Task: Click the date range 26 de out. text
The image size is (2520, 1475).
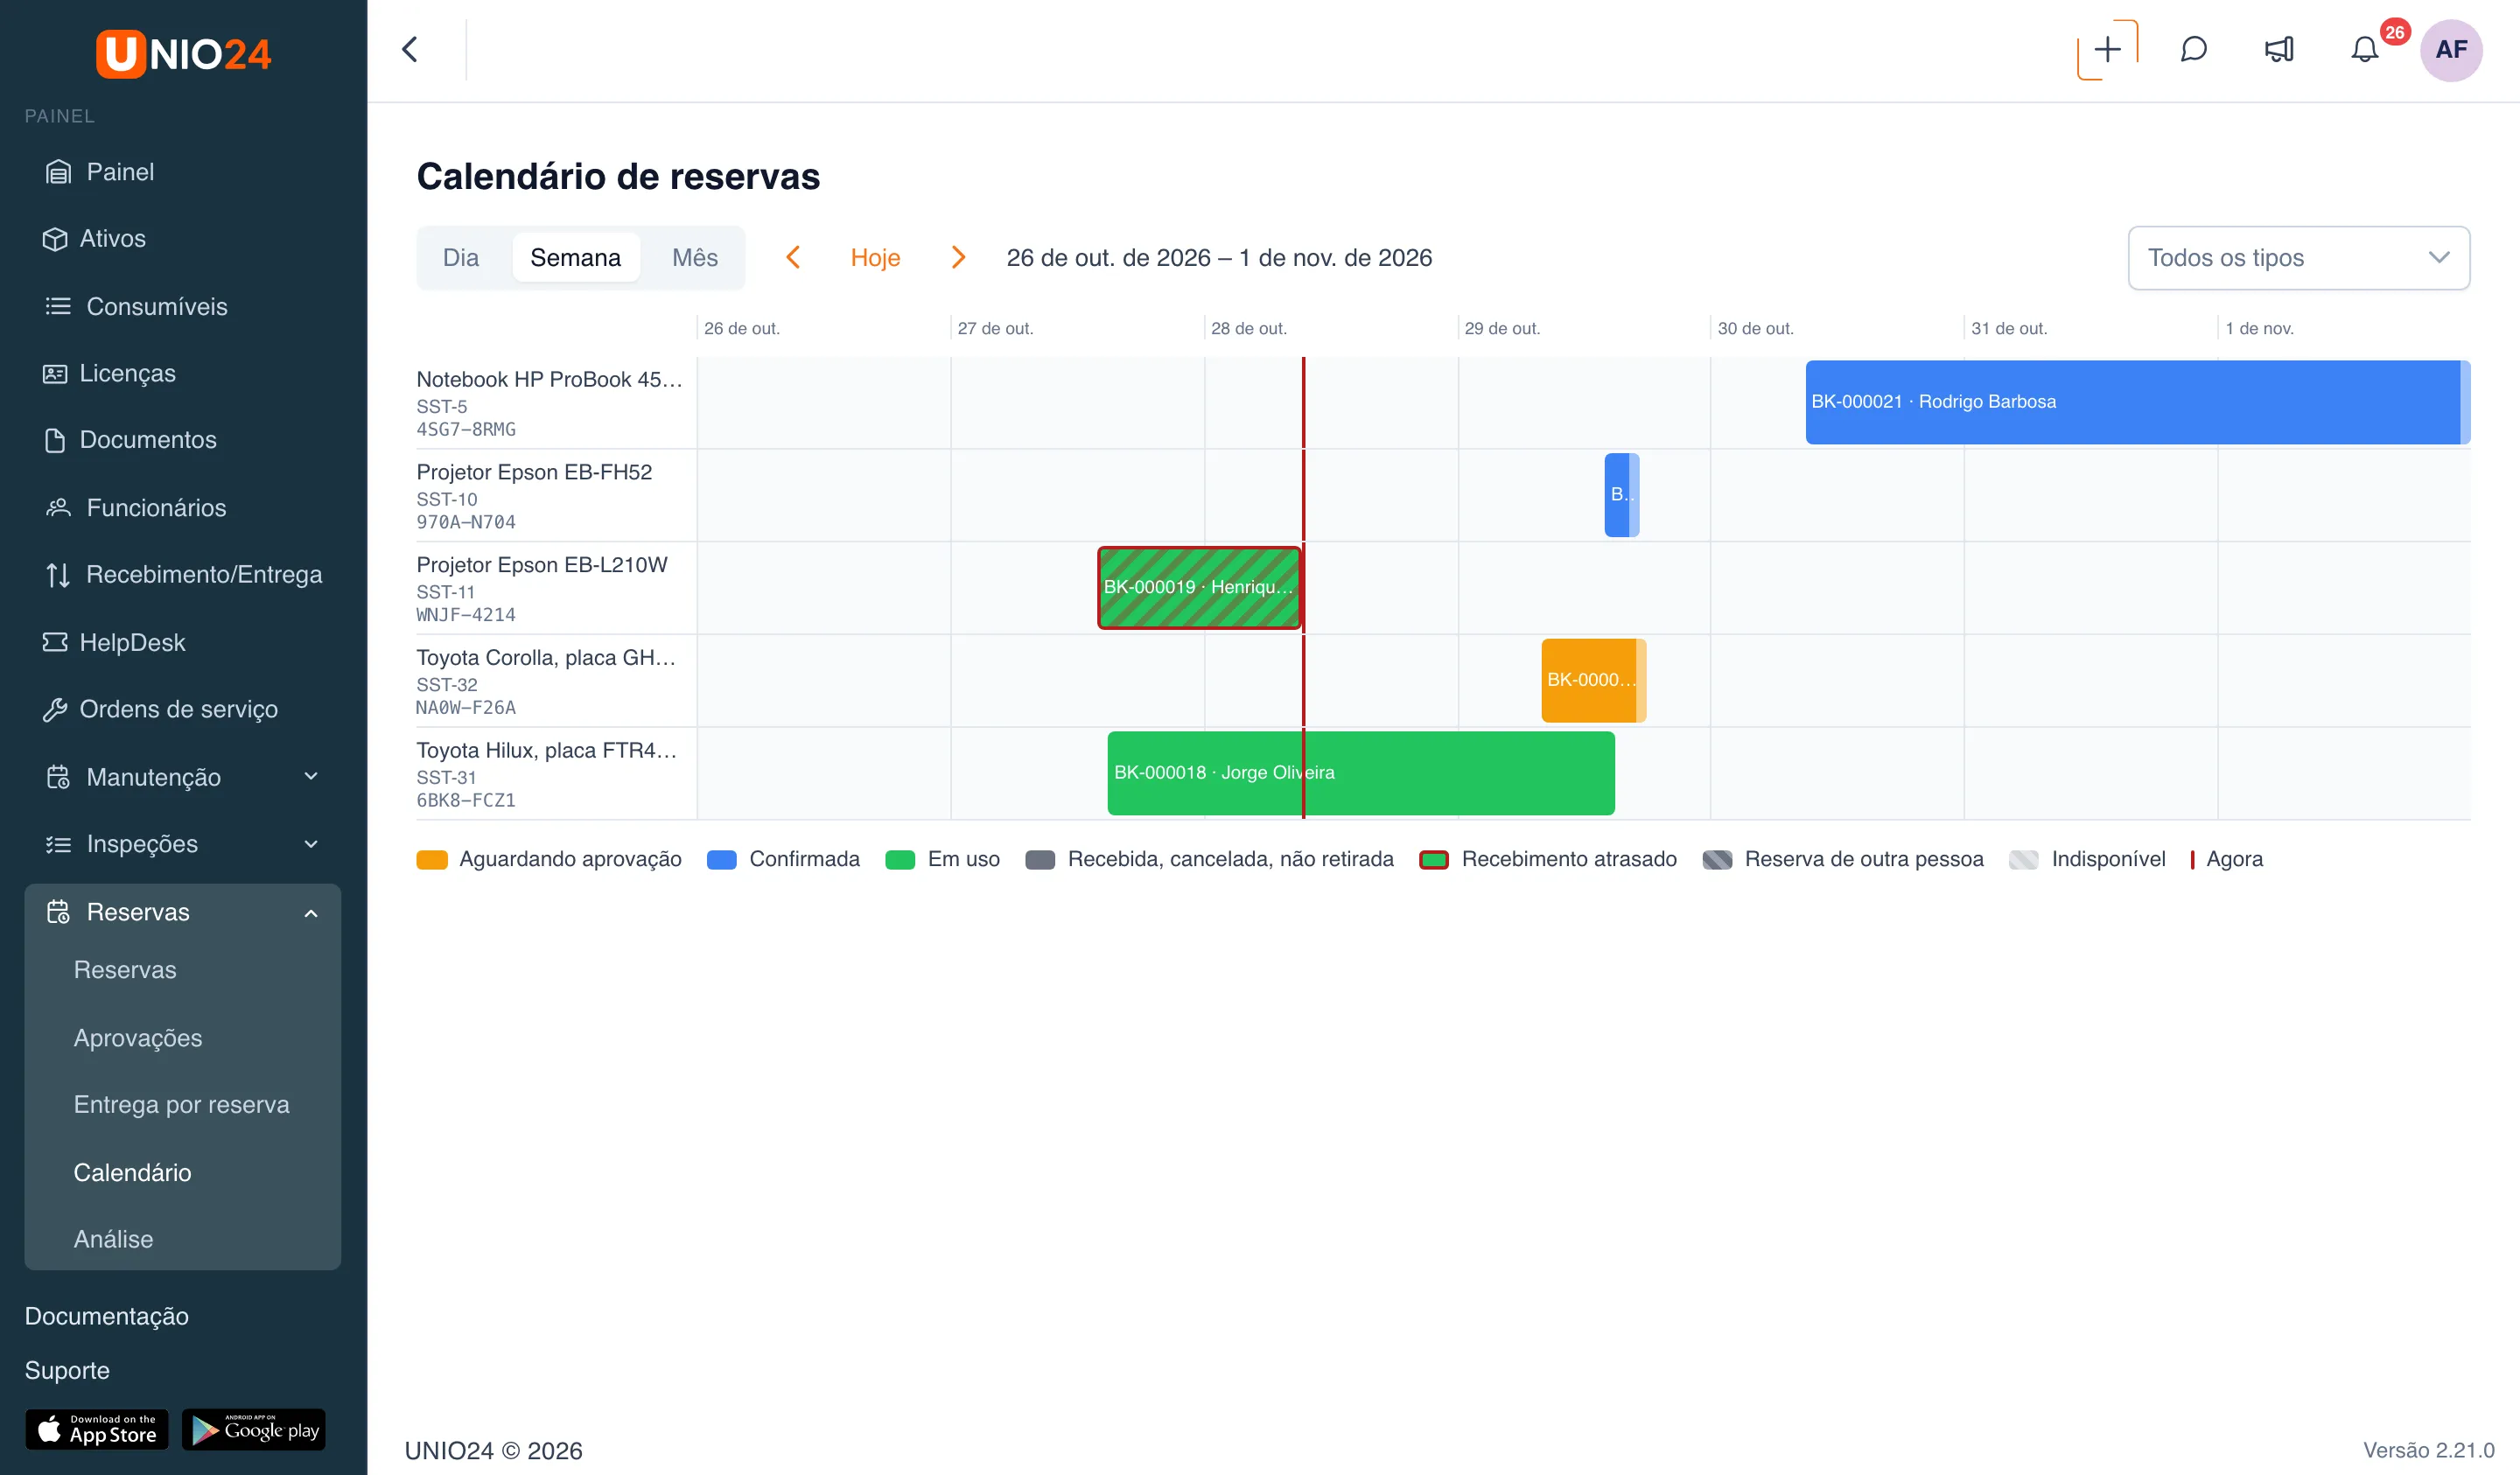Action: pyautogui.click(x=1219, y=258)
